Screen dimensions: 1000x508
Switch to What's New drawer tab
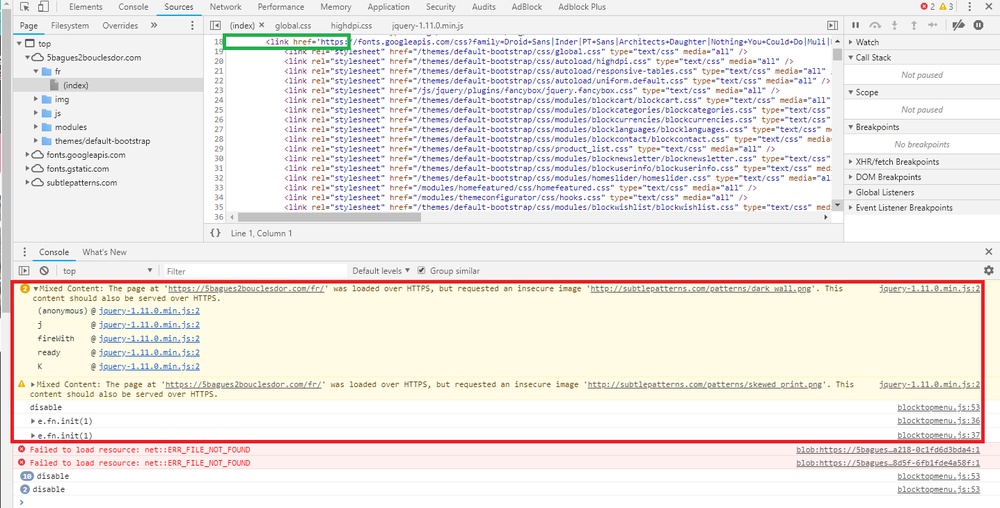105,252
